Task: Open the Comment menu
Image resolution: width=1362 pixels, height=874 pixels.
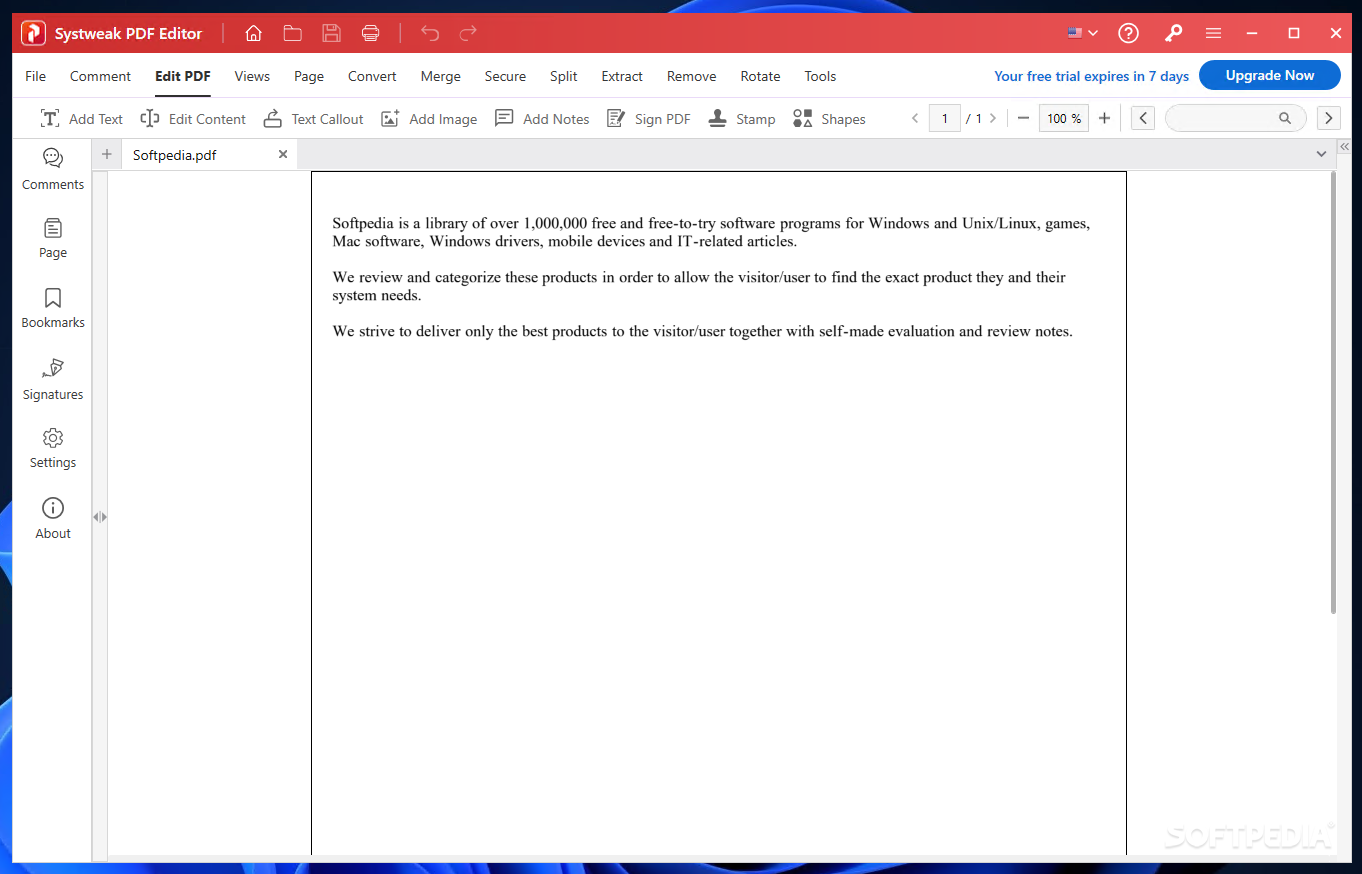Action: (x=100, y=76)
